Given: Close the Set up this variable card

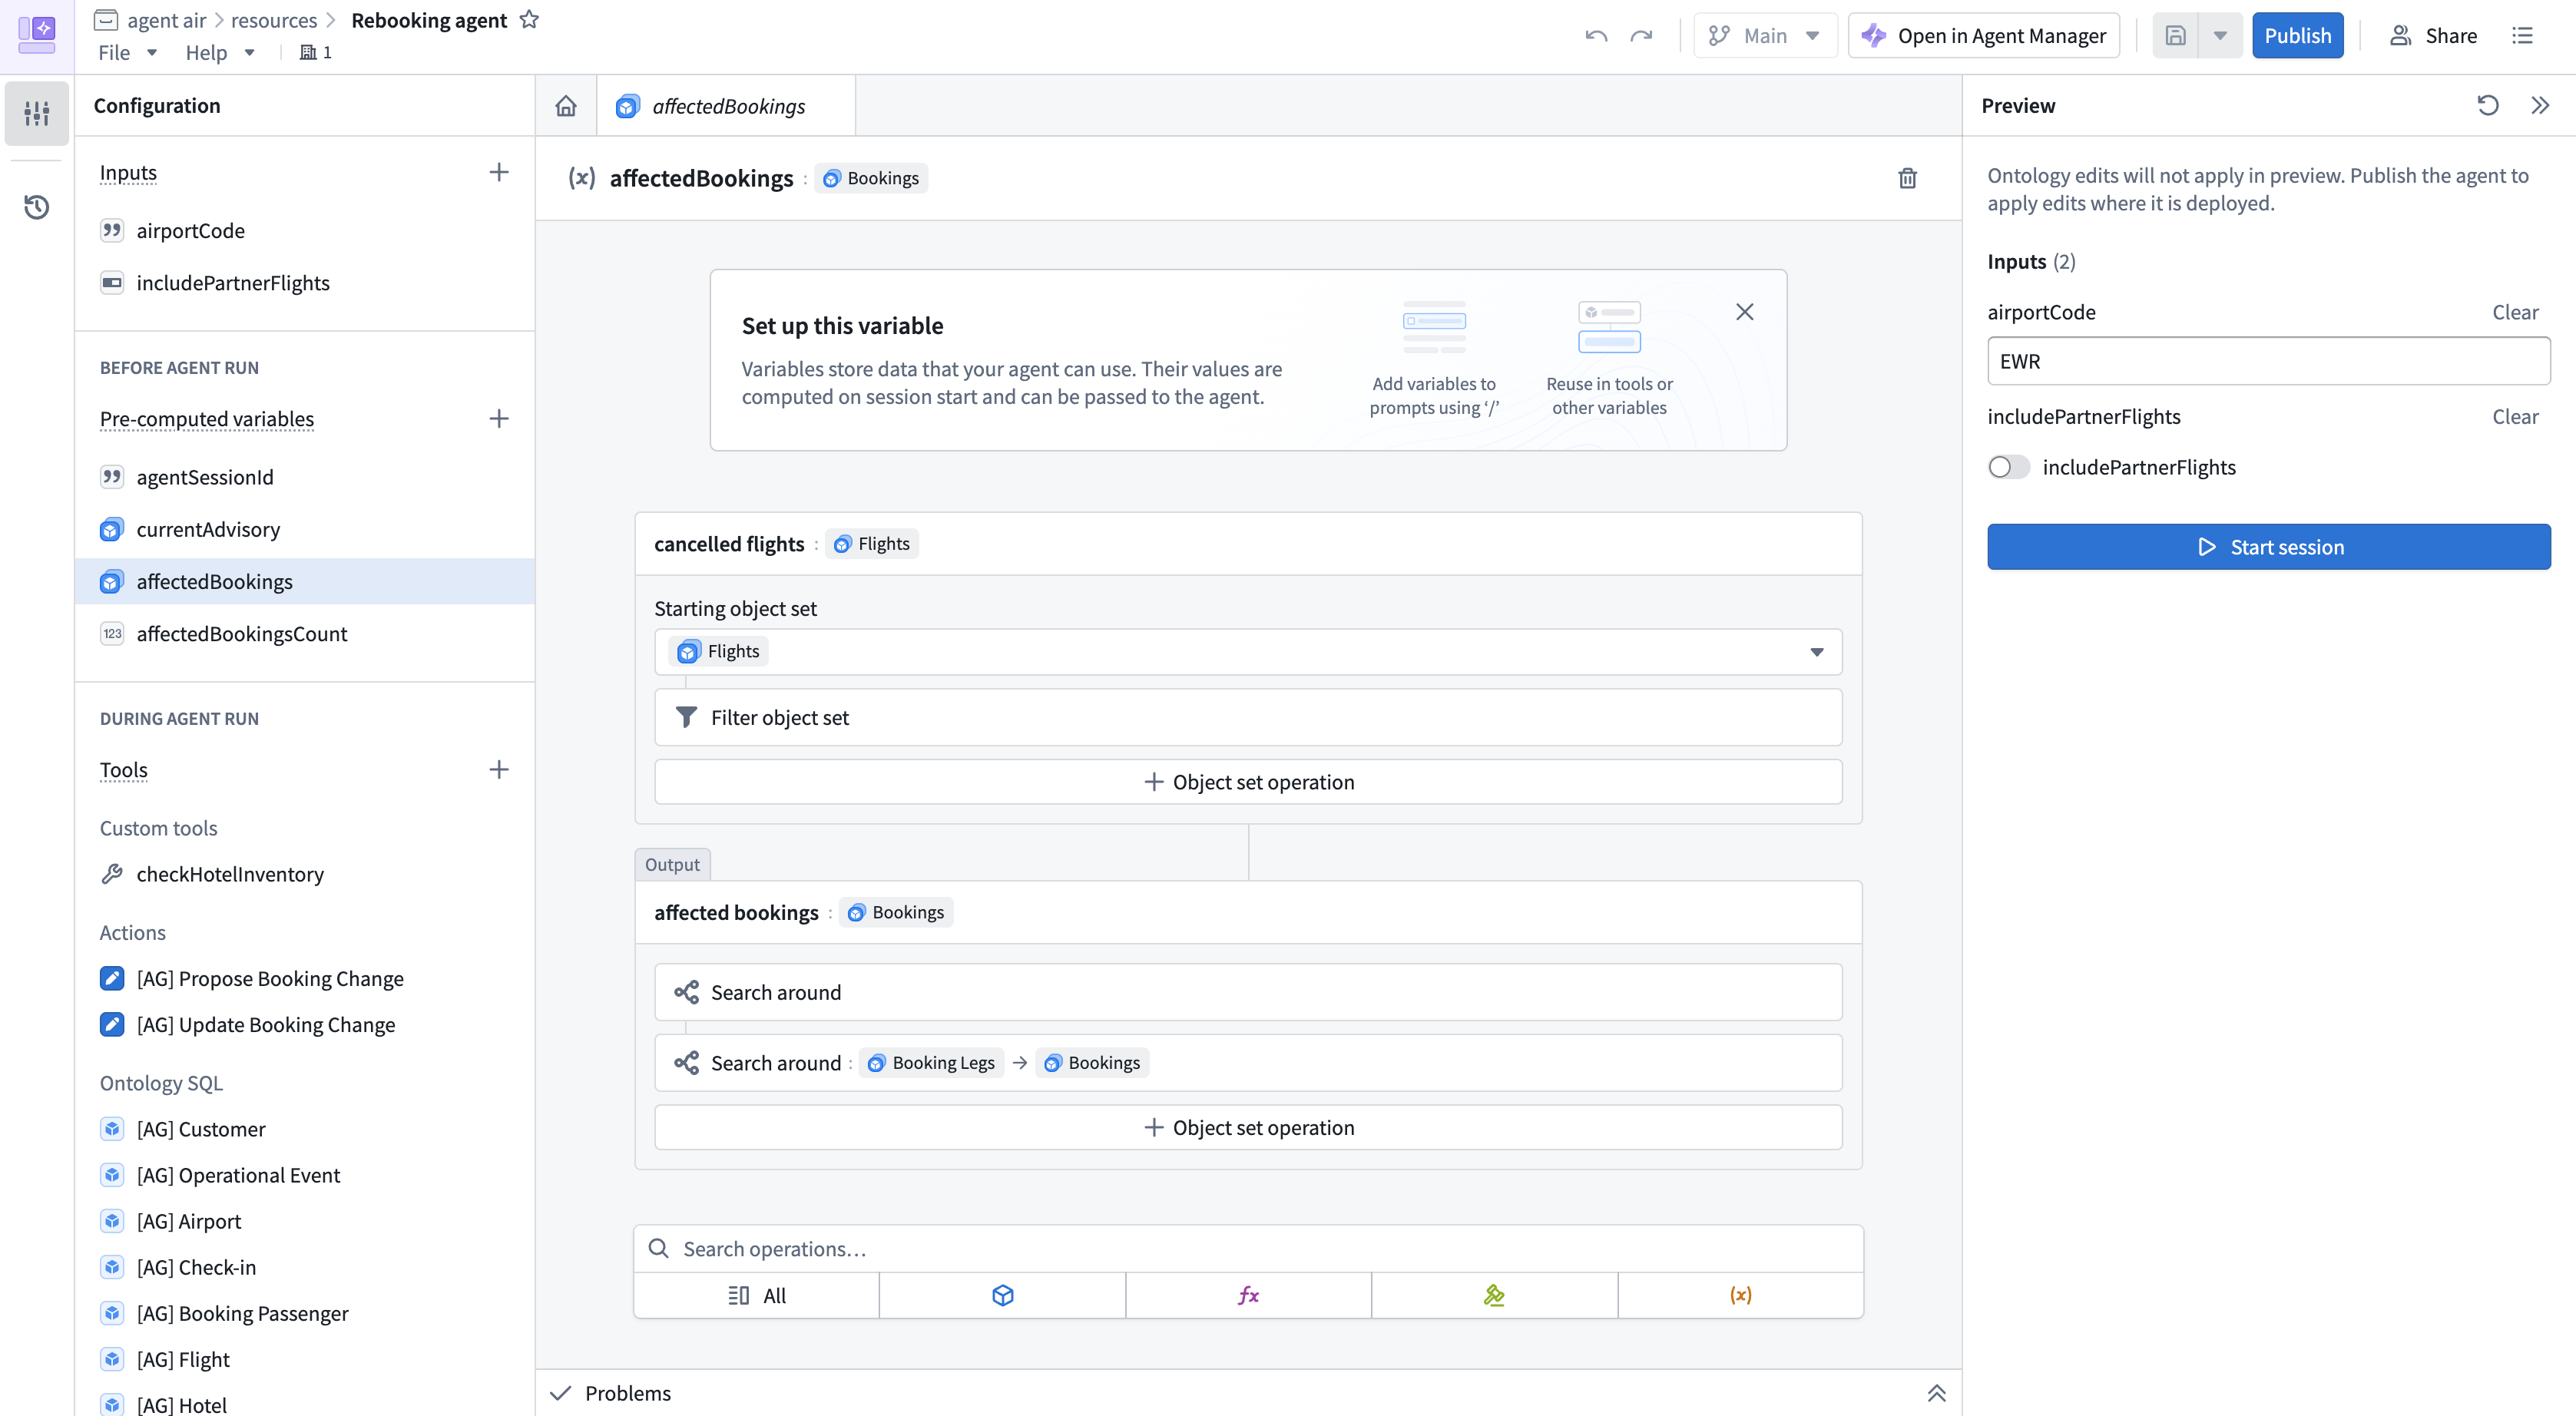Looking at the screenshot, I should pos(1744,312).
